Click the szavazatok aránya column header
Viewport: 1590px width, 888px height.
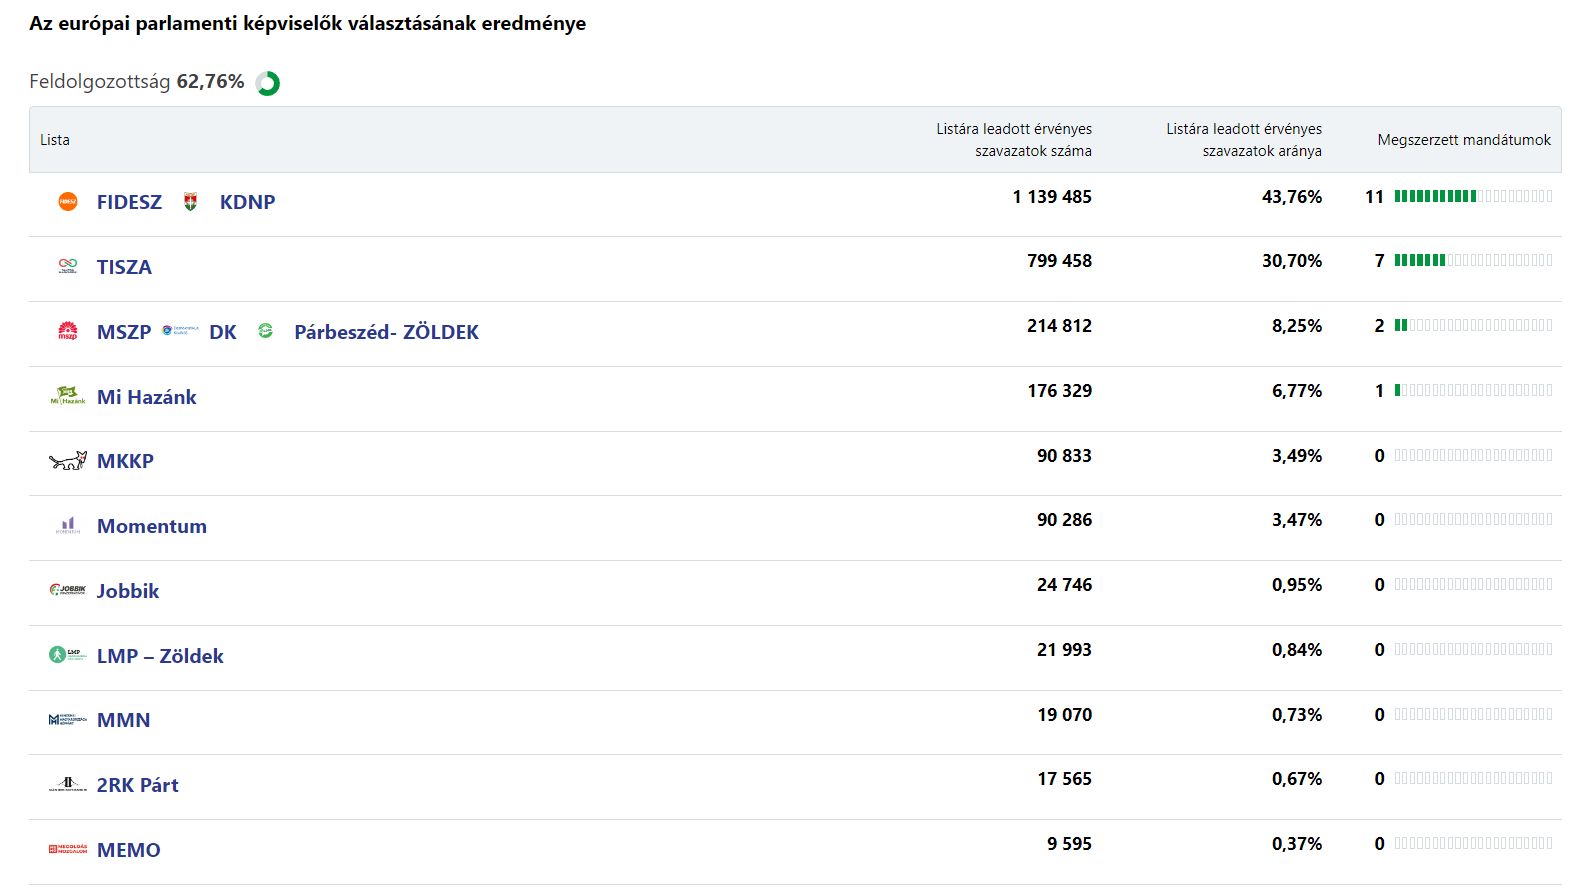(1244, 140)
